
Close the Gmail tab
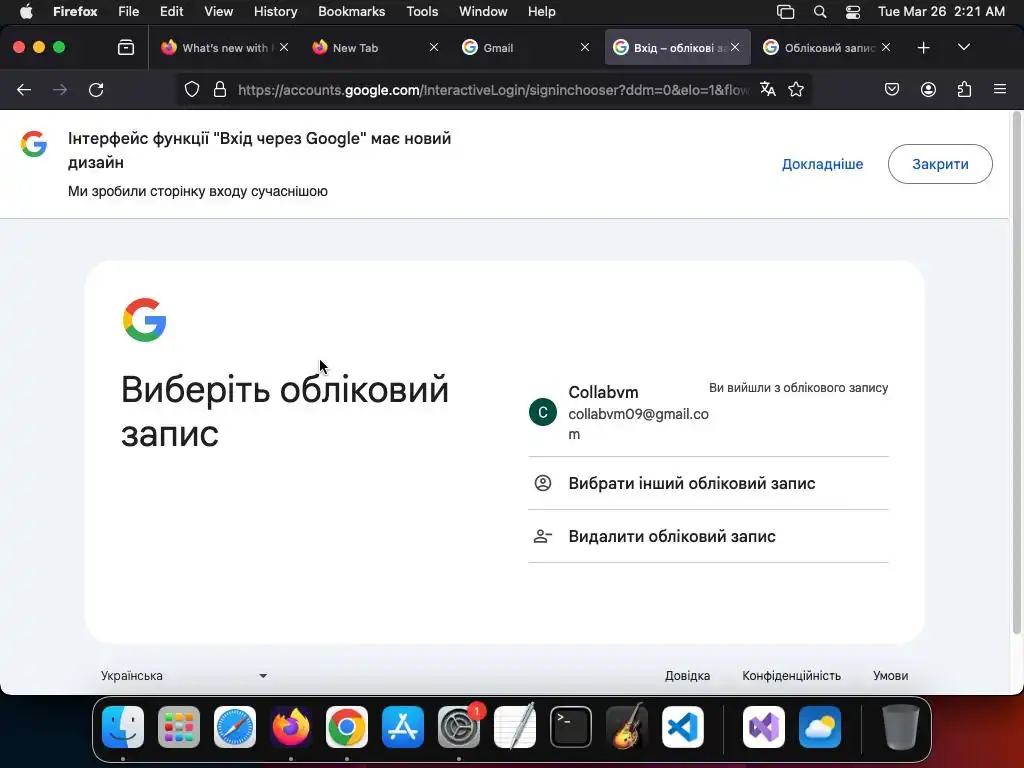click(584, 48)
